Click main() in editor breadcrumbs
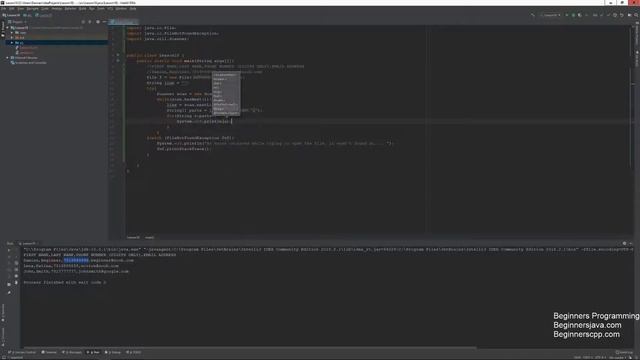Image resolution: width=640 pixels, height=360 pixels. pos(149,237)
